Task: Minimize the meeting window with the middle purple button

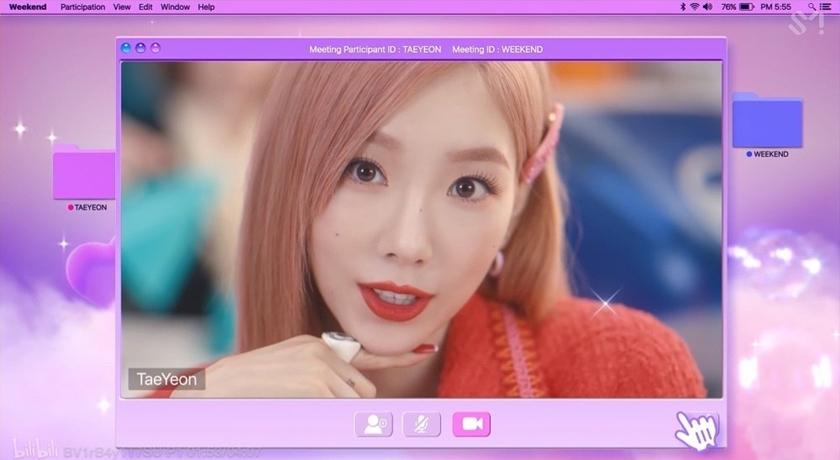Action: tap(140, 48)
